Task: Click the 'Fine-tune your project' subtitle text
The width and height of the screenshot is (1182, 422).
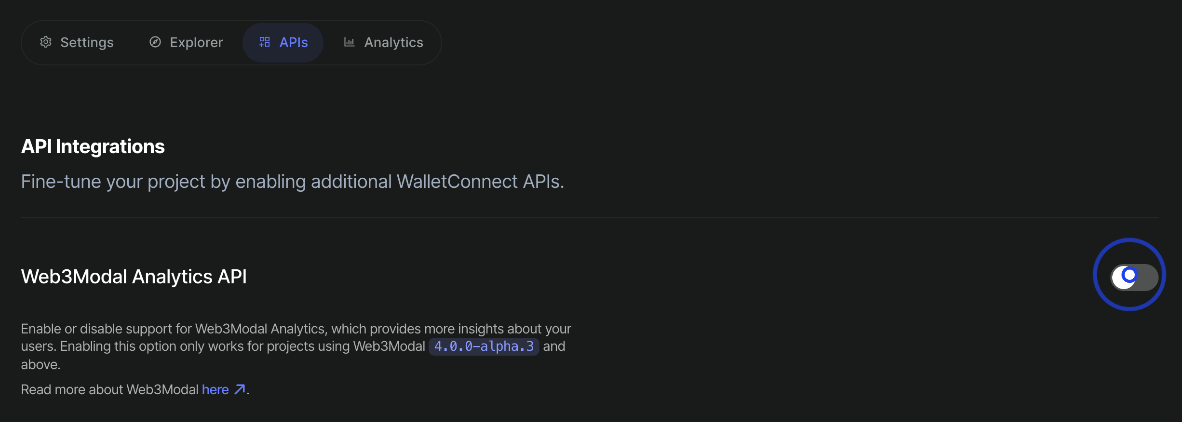Action: coord(292,184)
